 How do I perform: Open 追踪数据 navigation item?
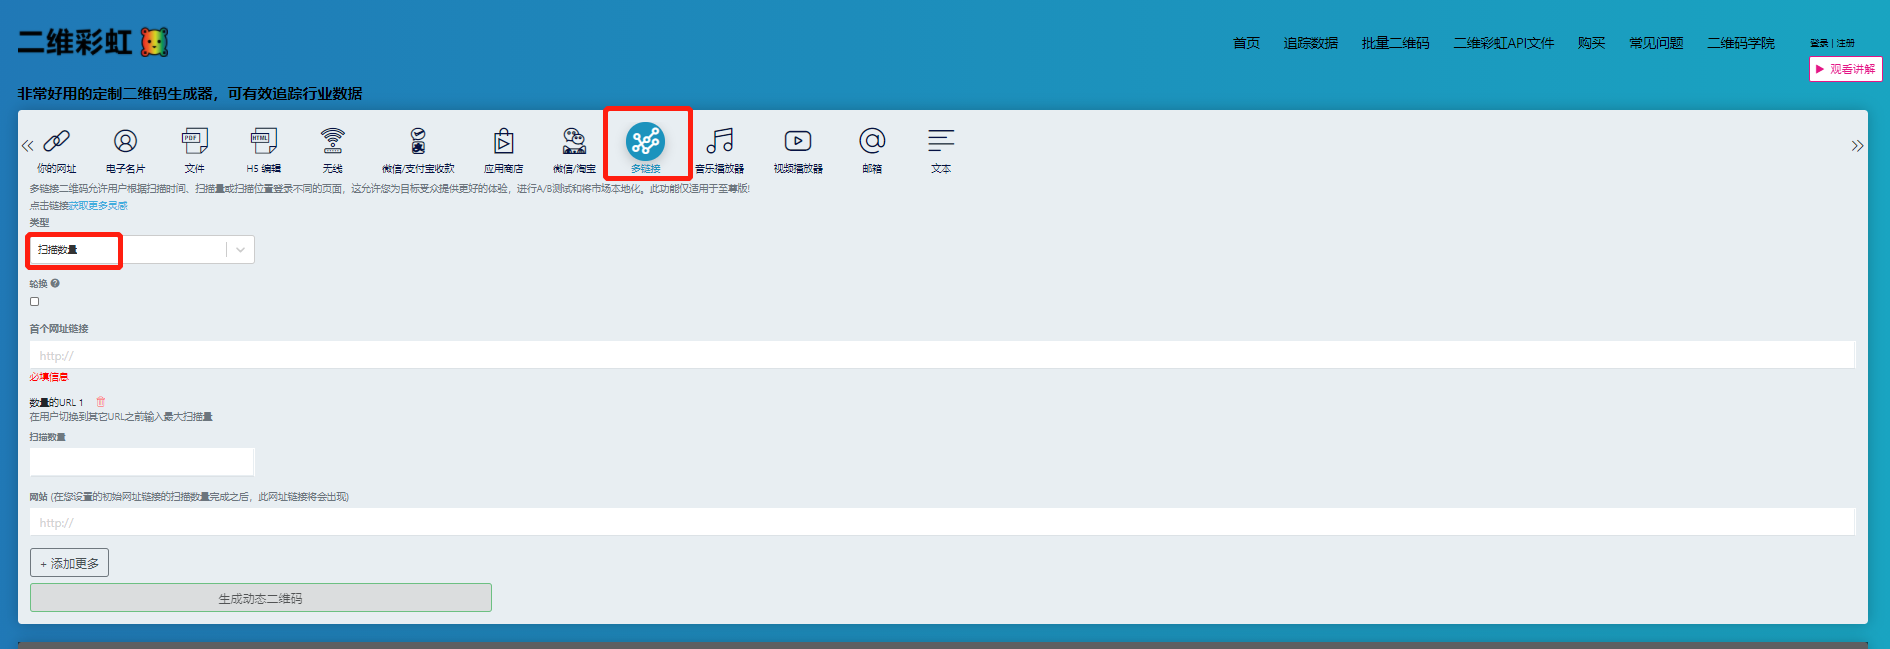(x=1311, y=43)
